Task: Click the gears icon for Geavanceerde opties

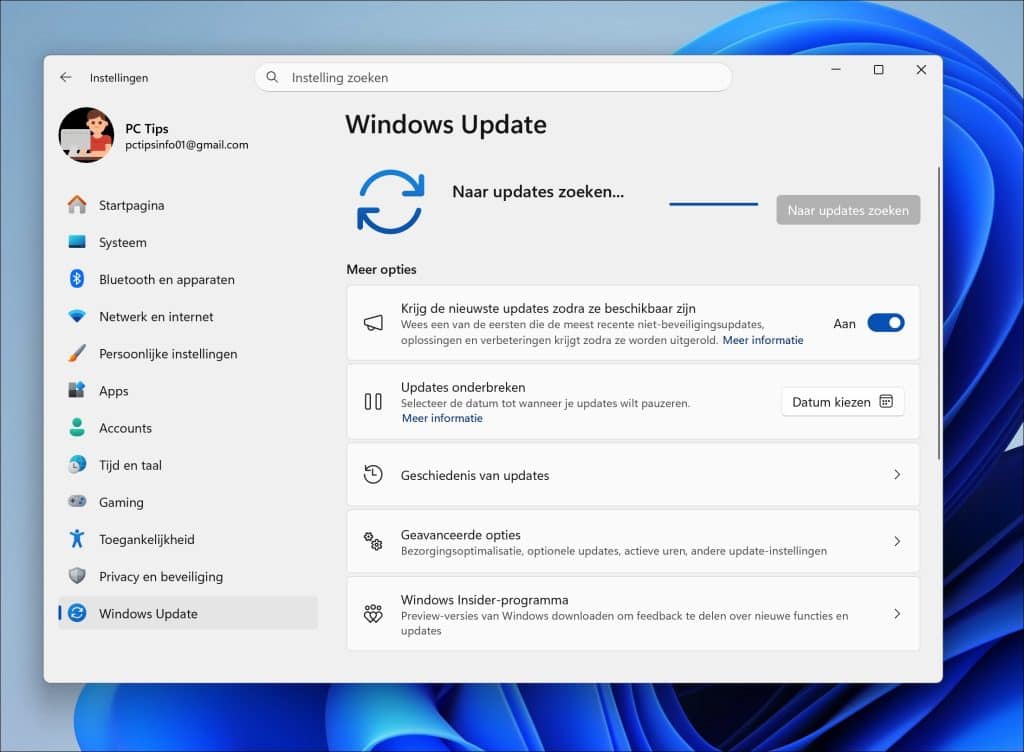Action: point(373,541)
